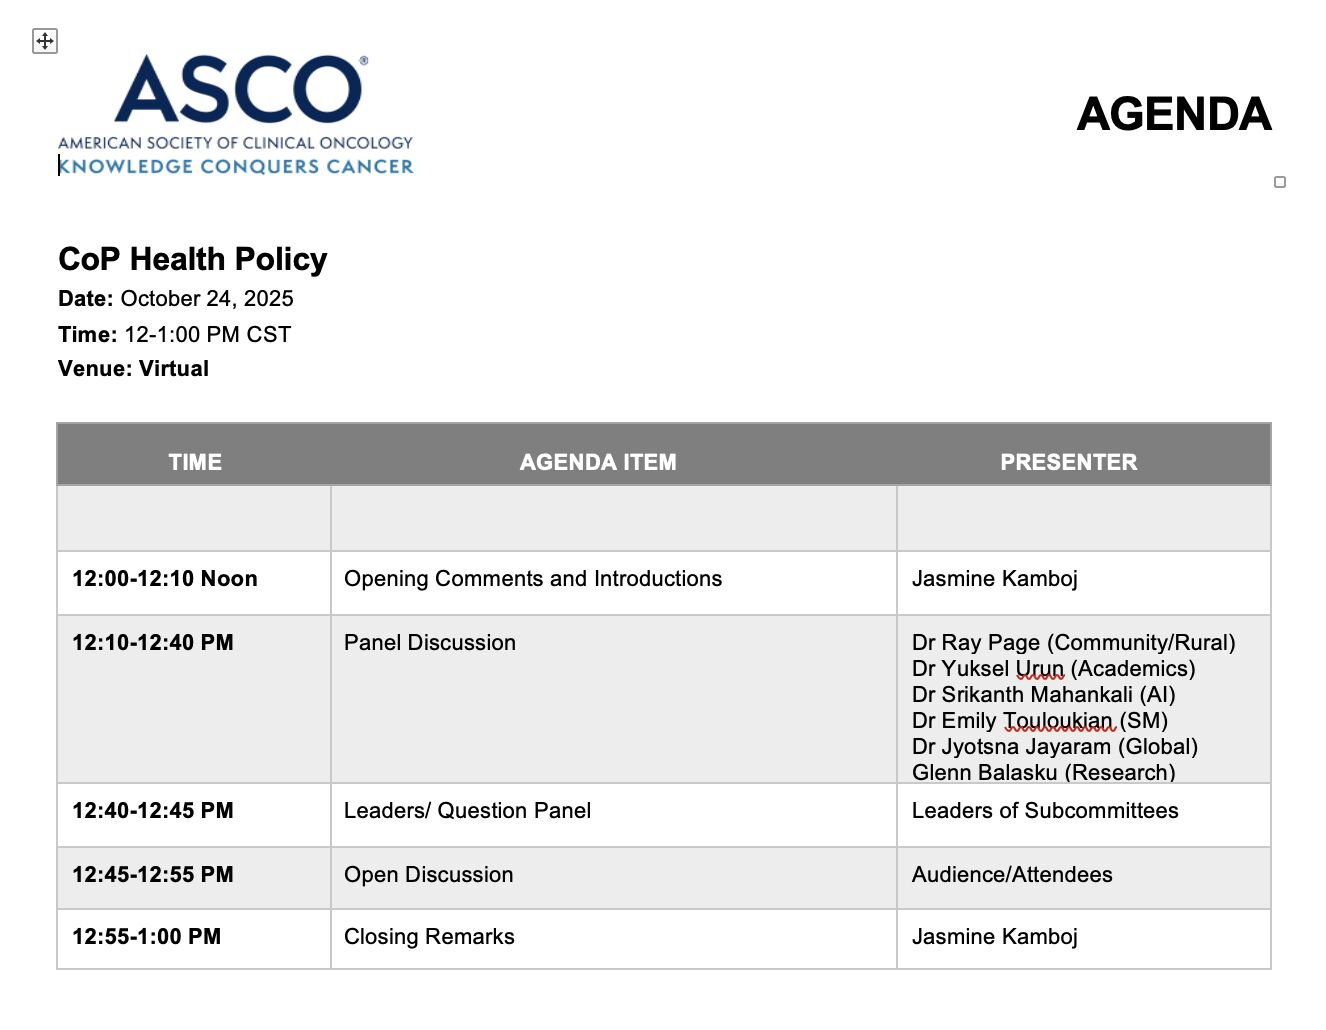The height and width of the screenshot is (1030, 1326).
Task: Click the PRESENTER column header
Action: (1068, 462)
